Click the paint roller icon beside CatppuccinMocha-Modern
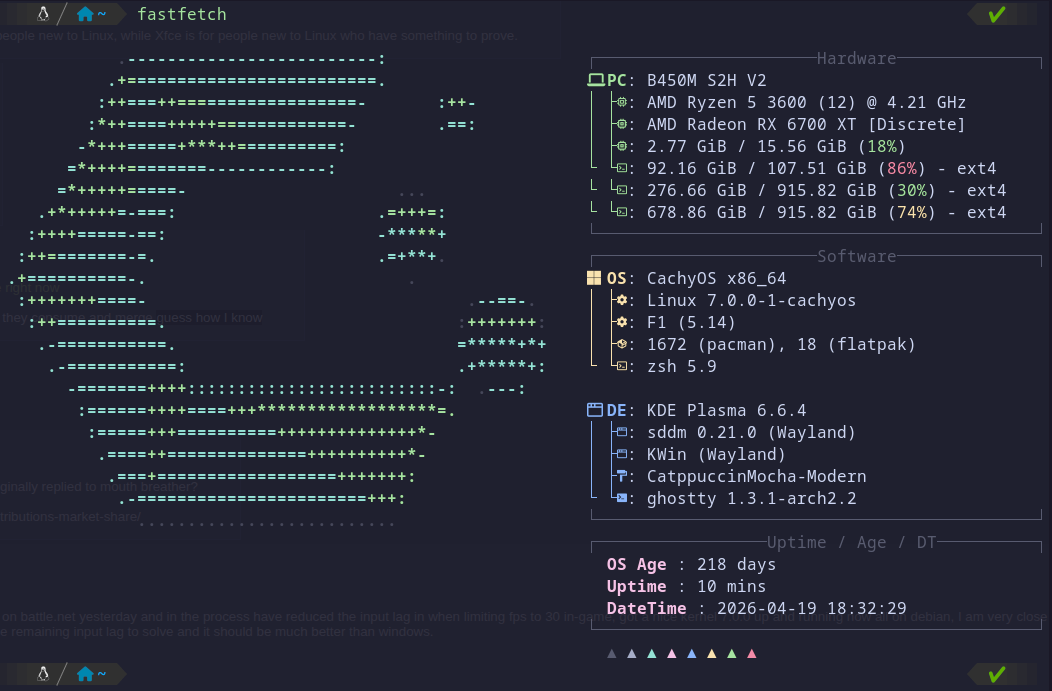Viewport: 1052px width, 691px height. [622, 476]
